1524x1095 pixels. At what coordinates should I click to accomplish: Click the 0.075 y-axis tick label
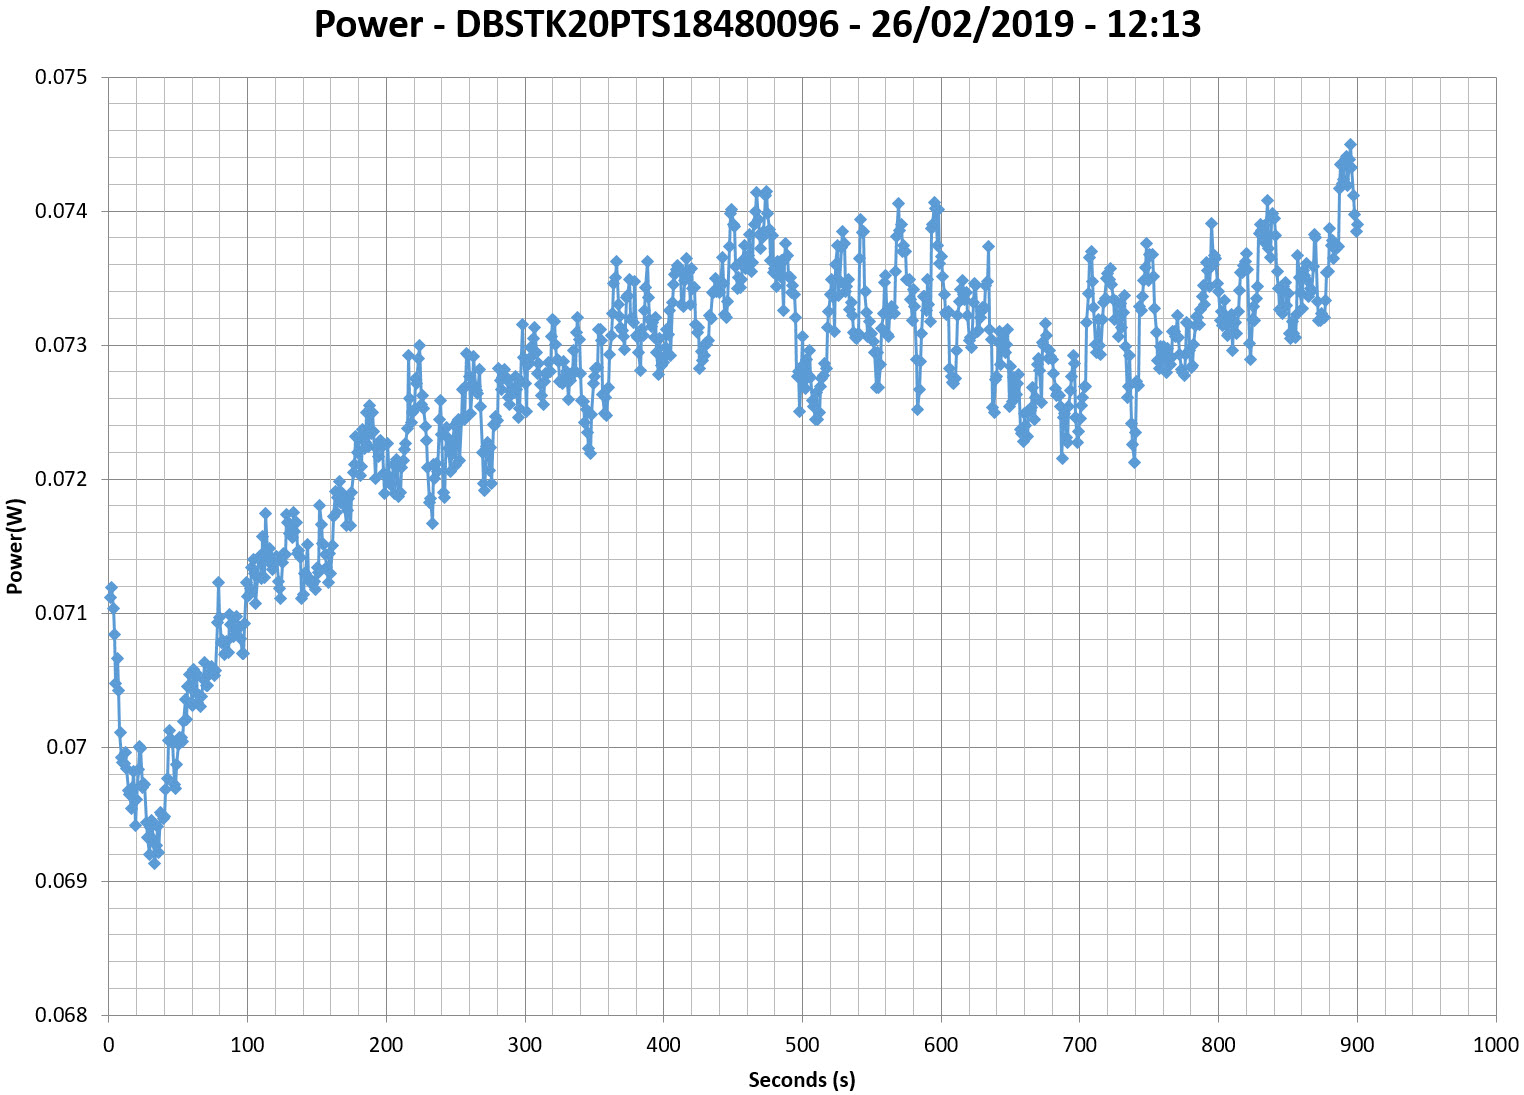tap(61, 78)
